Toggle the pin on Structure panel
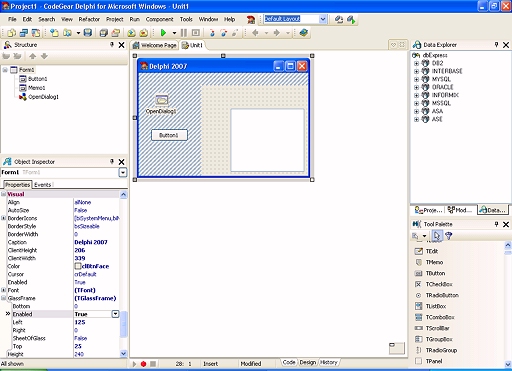The height and width of the screenshot is (371, 512). click(x=112, y=45)
